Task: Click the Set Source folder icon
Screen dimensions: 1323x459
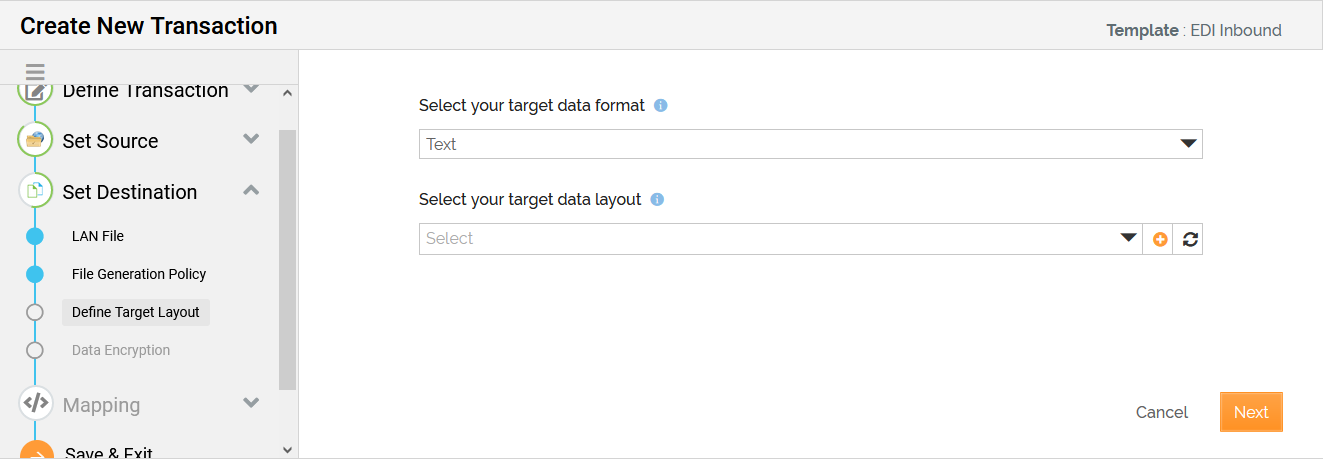Action: pos(36,140)
